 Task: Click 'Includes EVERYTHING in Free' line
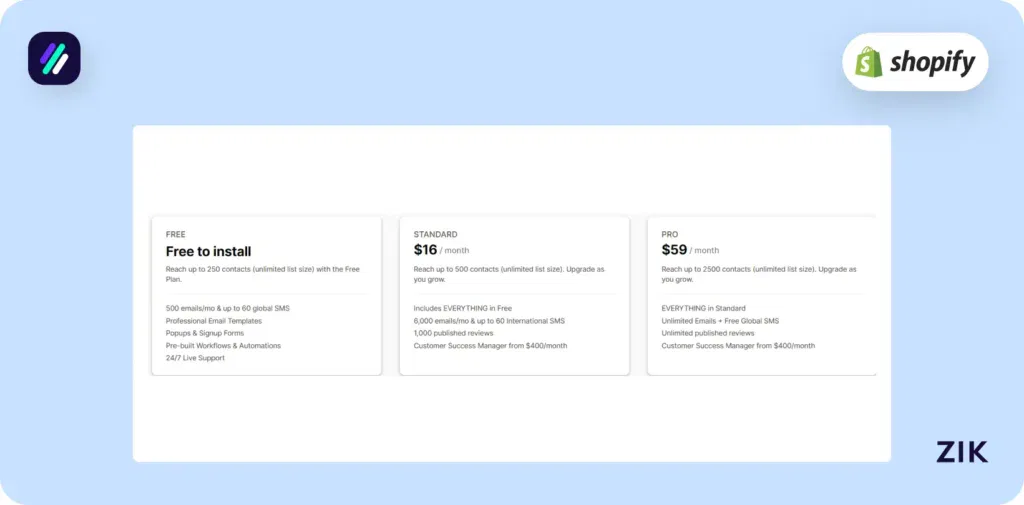point(463,308)
